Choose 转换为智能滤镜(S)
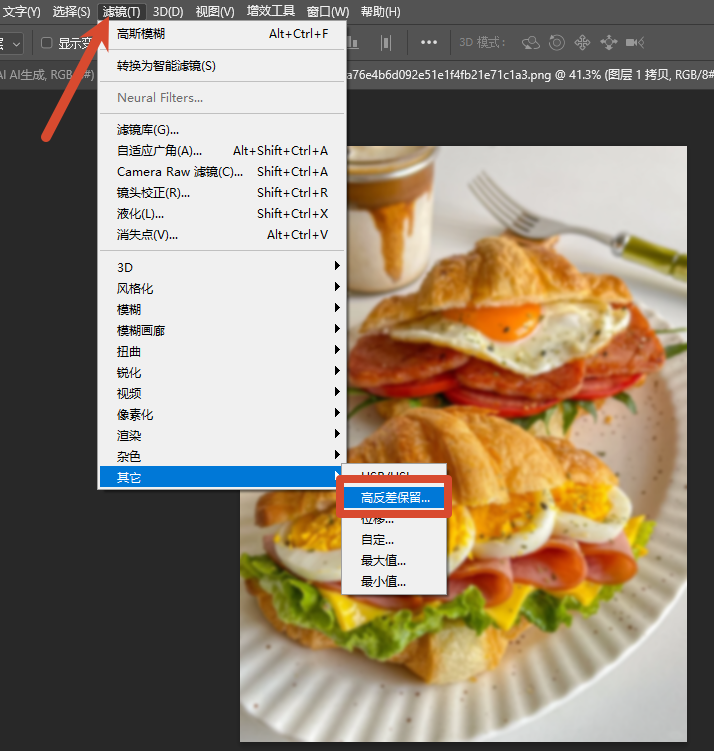The height and width of the screenshot is (751, 714). pyautogui.click(x=222, y=66)
